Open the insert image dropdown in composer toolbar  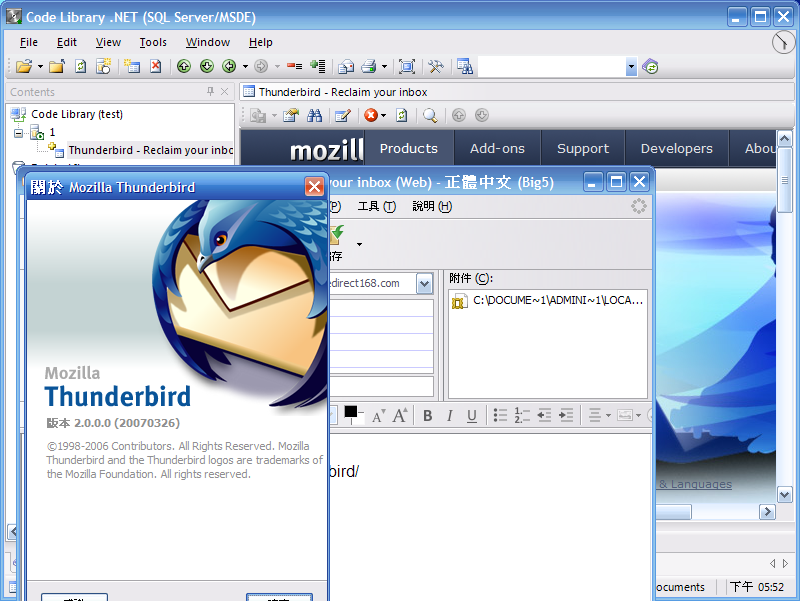[x=638, y=415]
